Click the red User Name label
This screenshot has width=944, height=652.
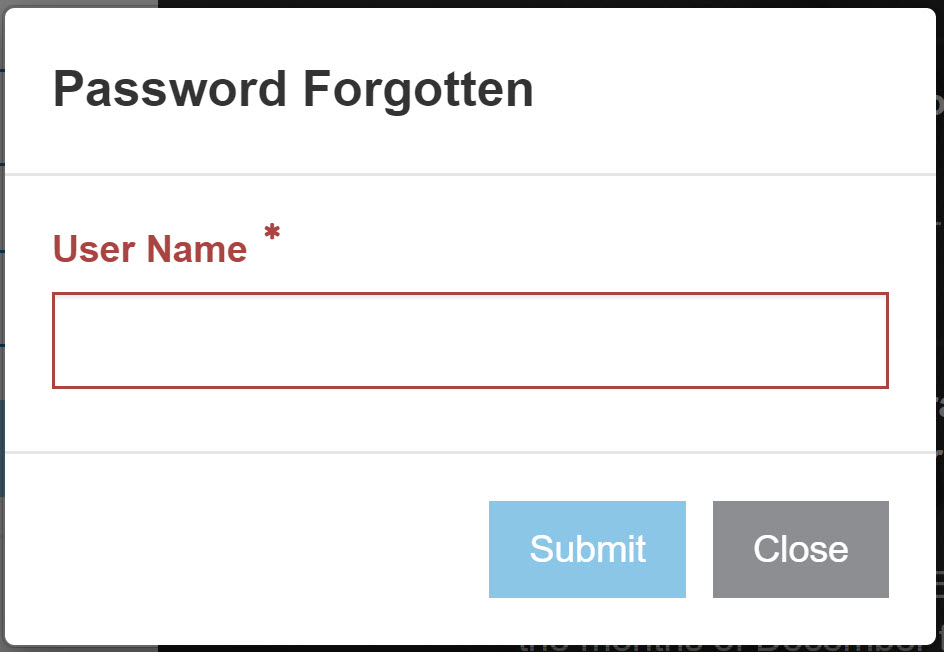click(150, 249)
